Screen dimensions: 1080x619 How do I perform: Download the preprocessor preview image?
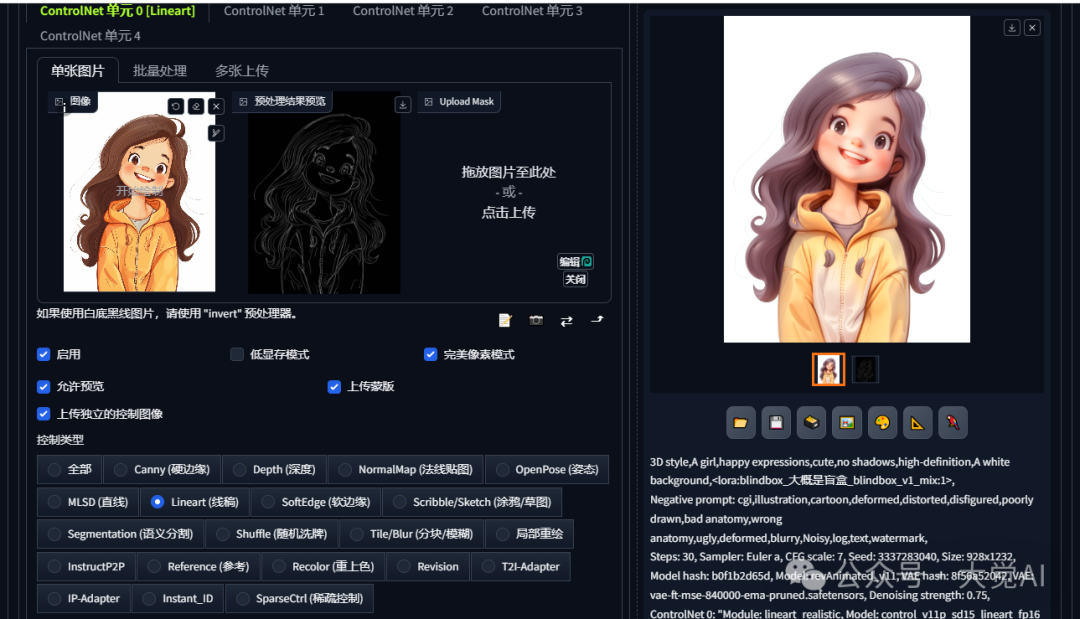(403, 104)
